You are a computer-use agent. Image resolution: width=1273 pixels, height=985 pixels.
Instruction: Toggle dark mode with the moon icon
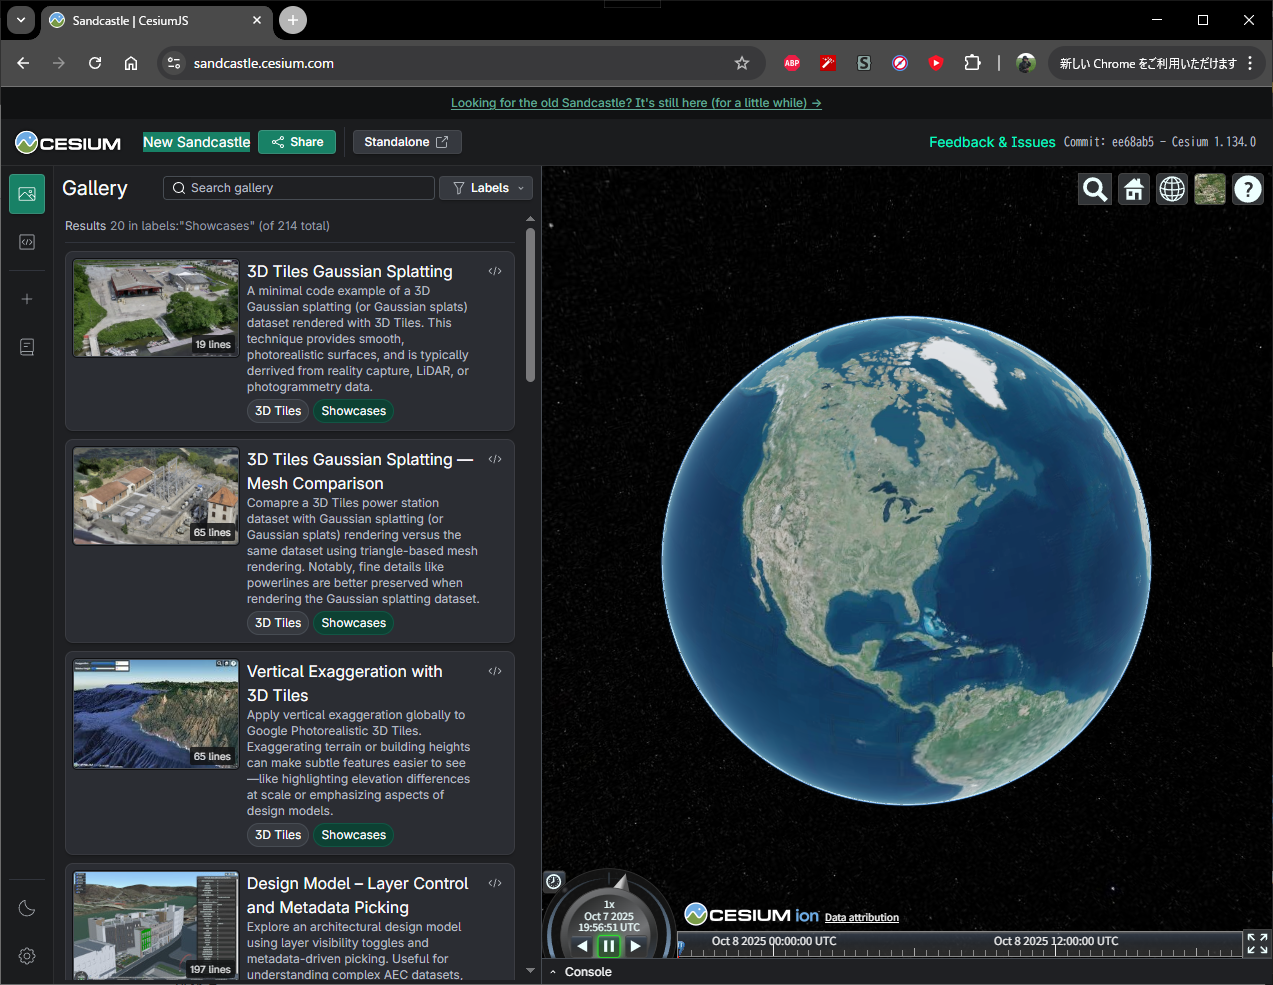pos(26,908)
